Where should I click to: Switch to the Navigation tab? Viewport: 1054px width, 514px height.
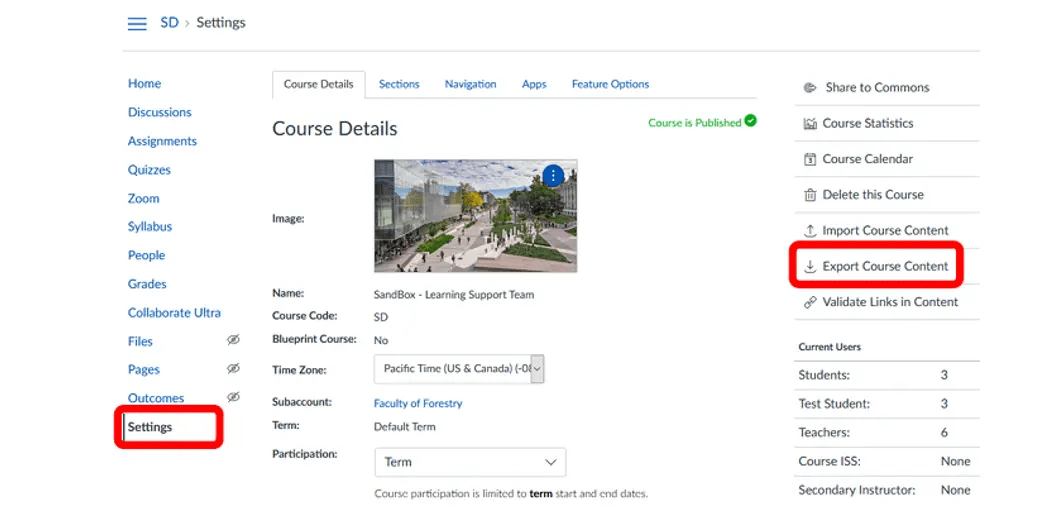click(x=471, y=85)
